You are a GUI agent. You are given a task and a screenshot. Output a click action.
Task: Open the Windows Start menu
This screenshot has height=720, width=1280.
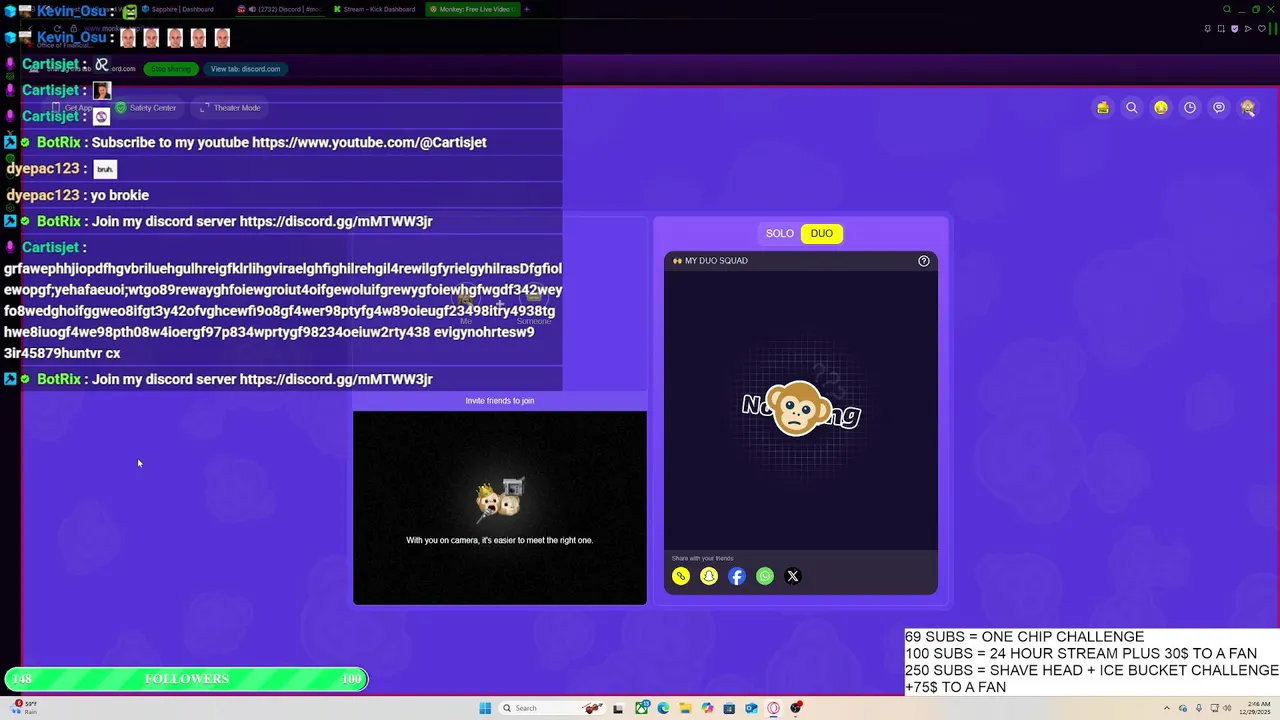click(485, 708)
